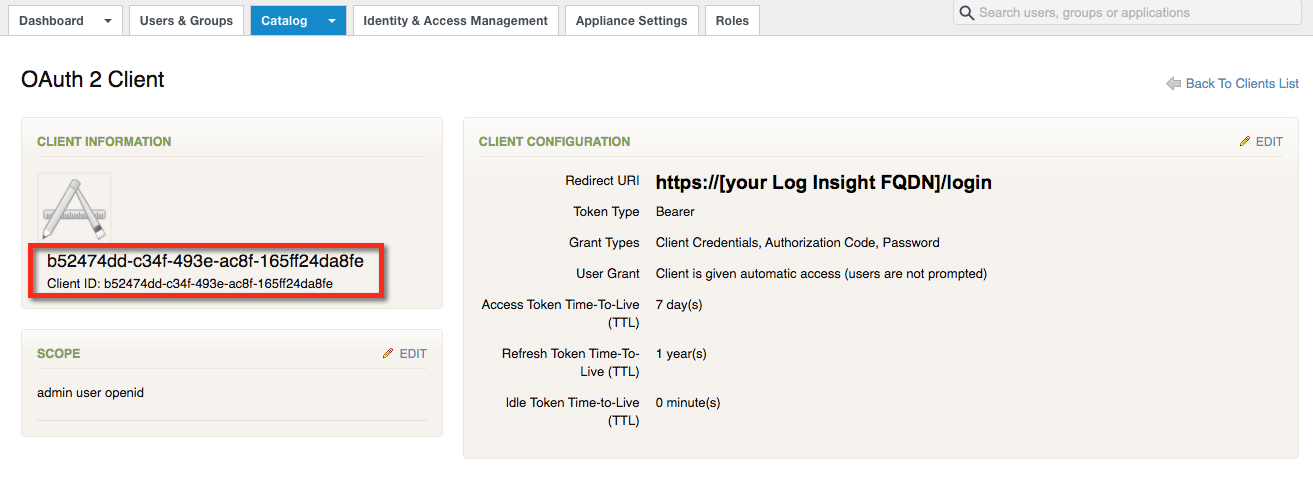
Task: Click the pencil icon in Scope panel
Action: 388,354
